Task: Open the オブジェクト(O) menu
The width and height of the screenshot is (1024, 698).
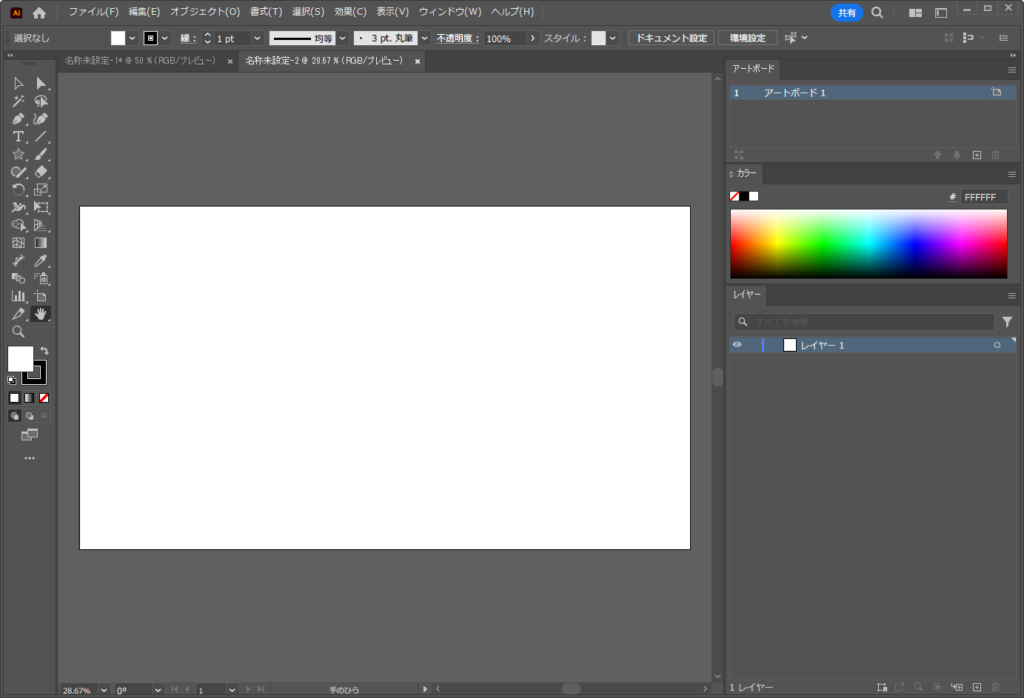Action: pos(205,12)
